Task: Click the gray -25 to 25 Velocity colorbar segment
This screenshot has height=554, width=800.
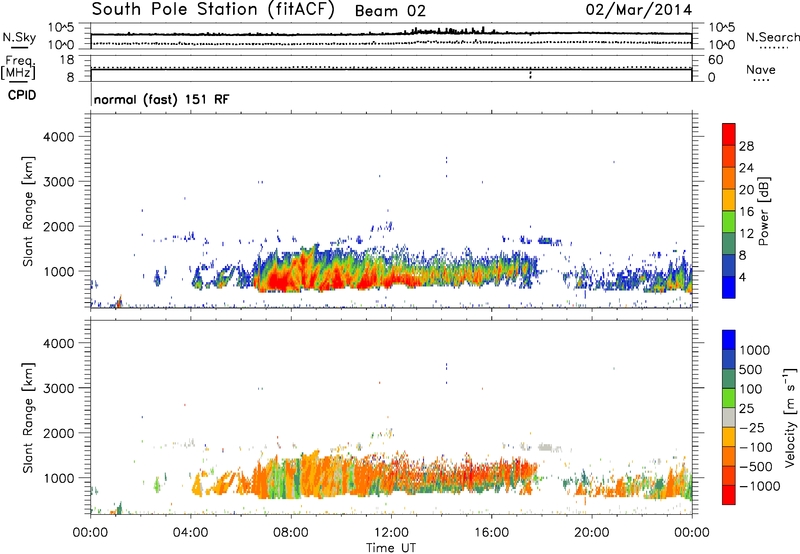Action: tap(729, 417)
